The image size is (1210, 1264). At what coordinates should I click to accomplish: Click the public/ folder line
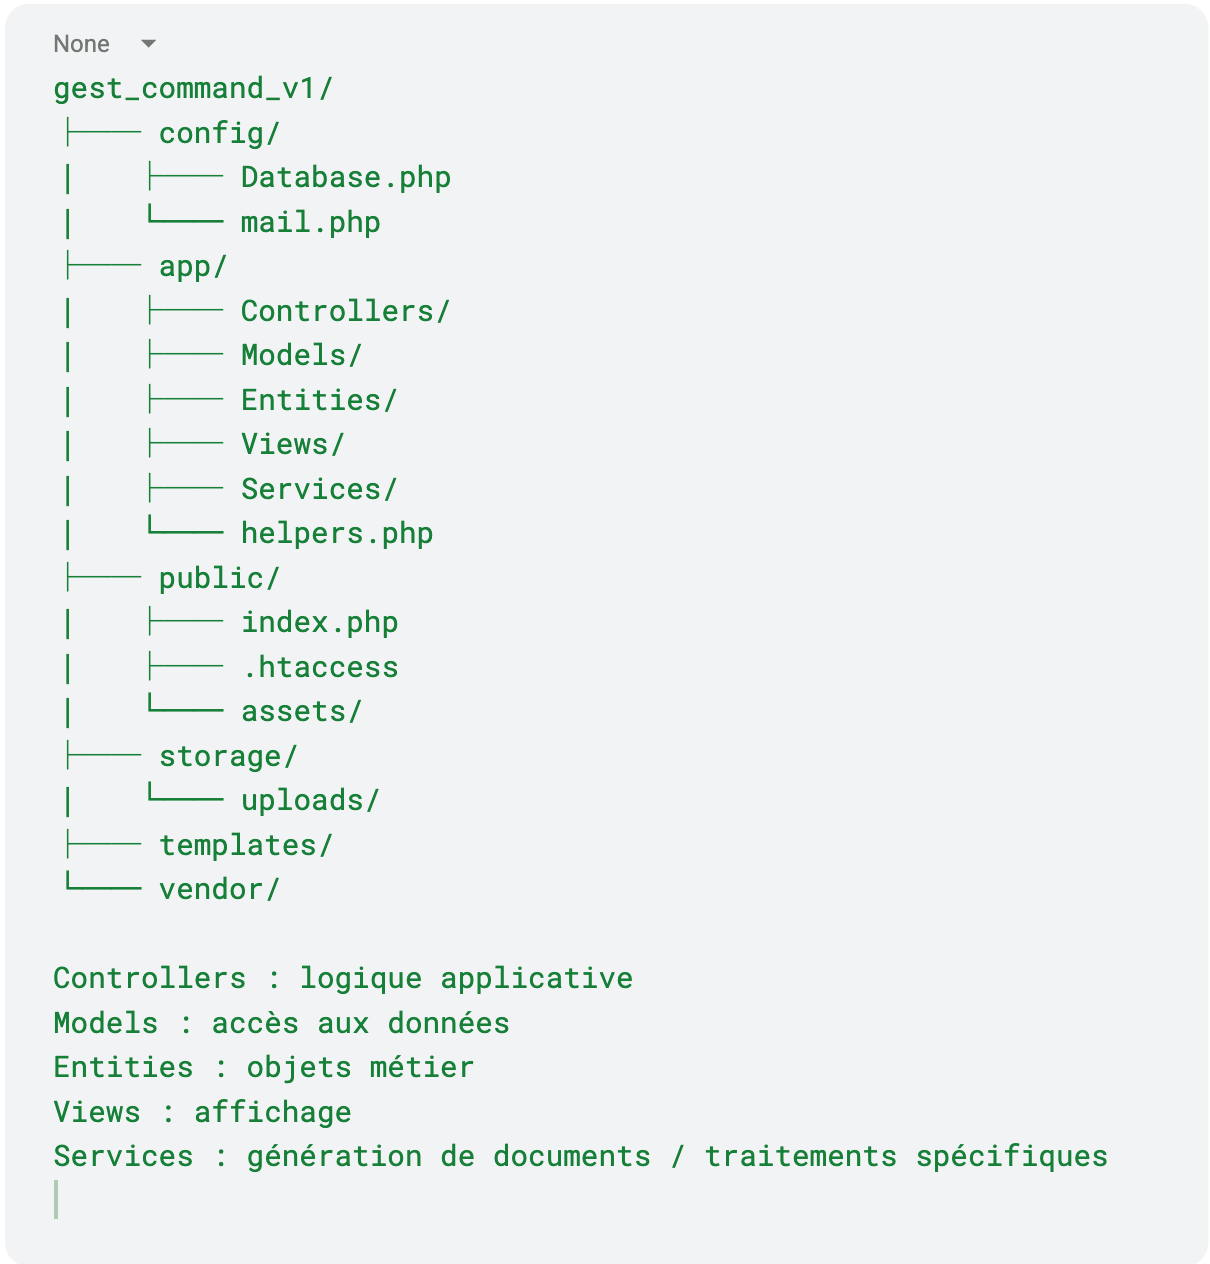point(219,578)
